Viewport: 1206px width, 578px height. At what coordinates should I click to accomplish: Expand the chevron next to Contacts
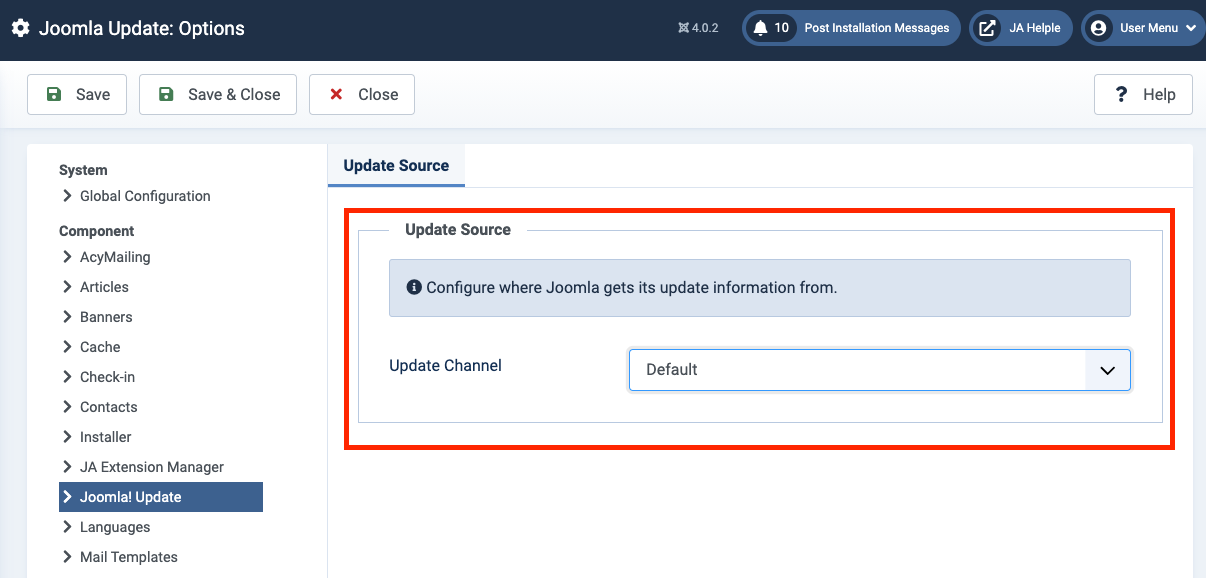pyautogui.click(x=67, y=407)
